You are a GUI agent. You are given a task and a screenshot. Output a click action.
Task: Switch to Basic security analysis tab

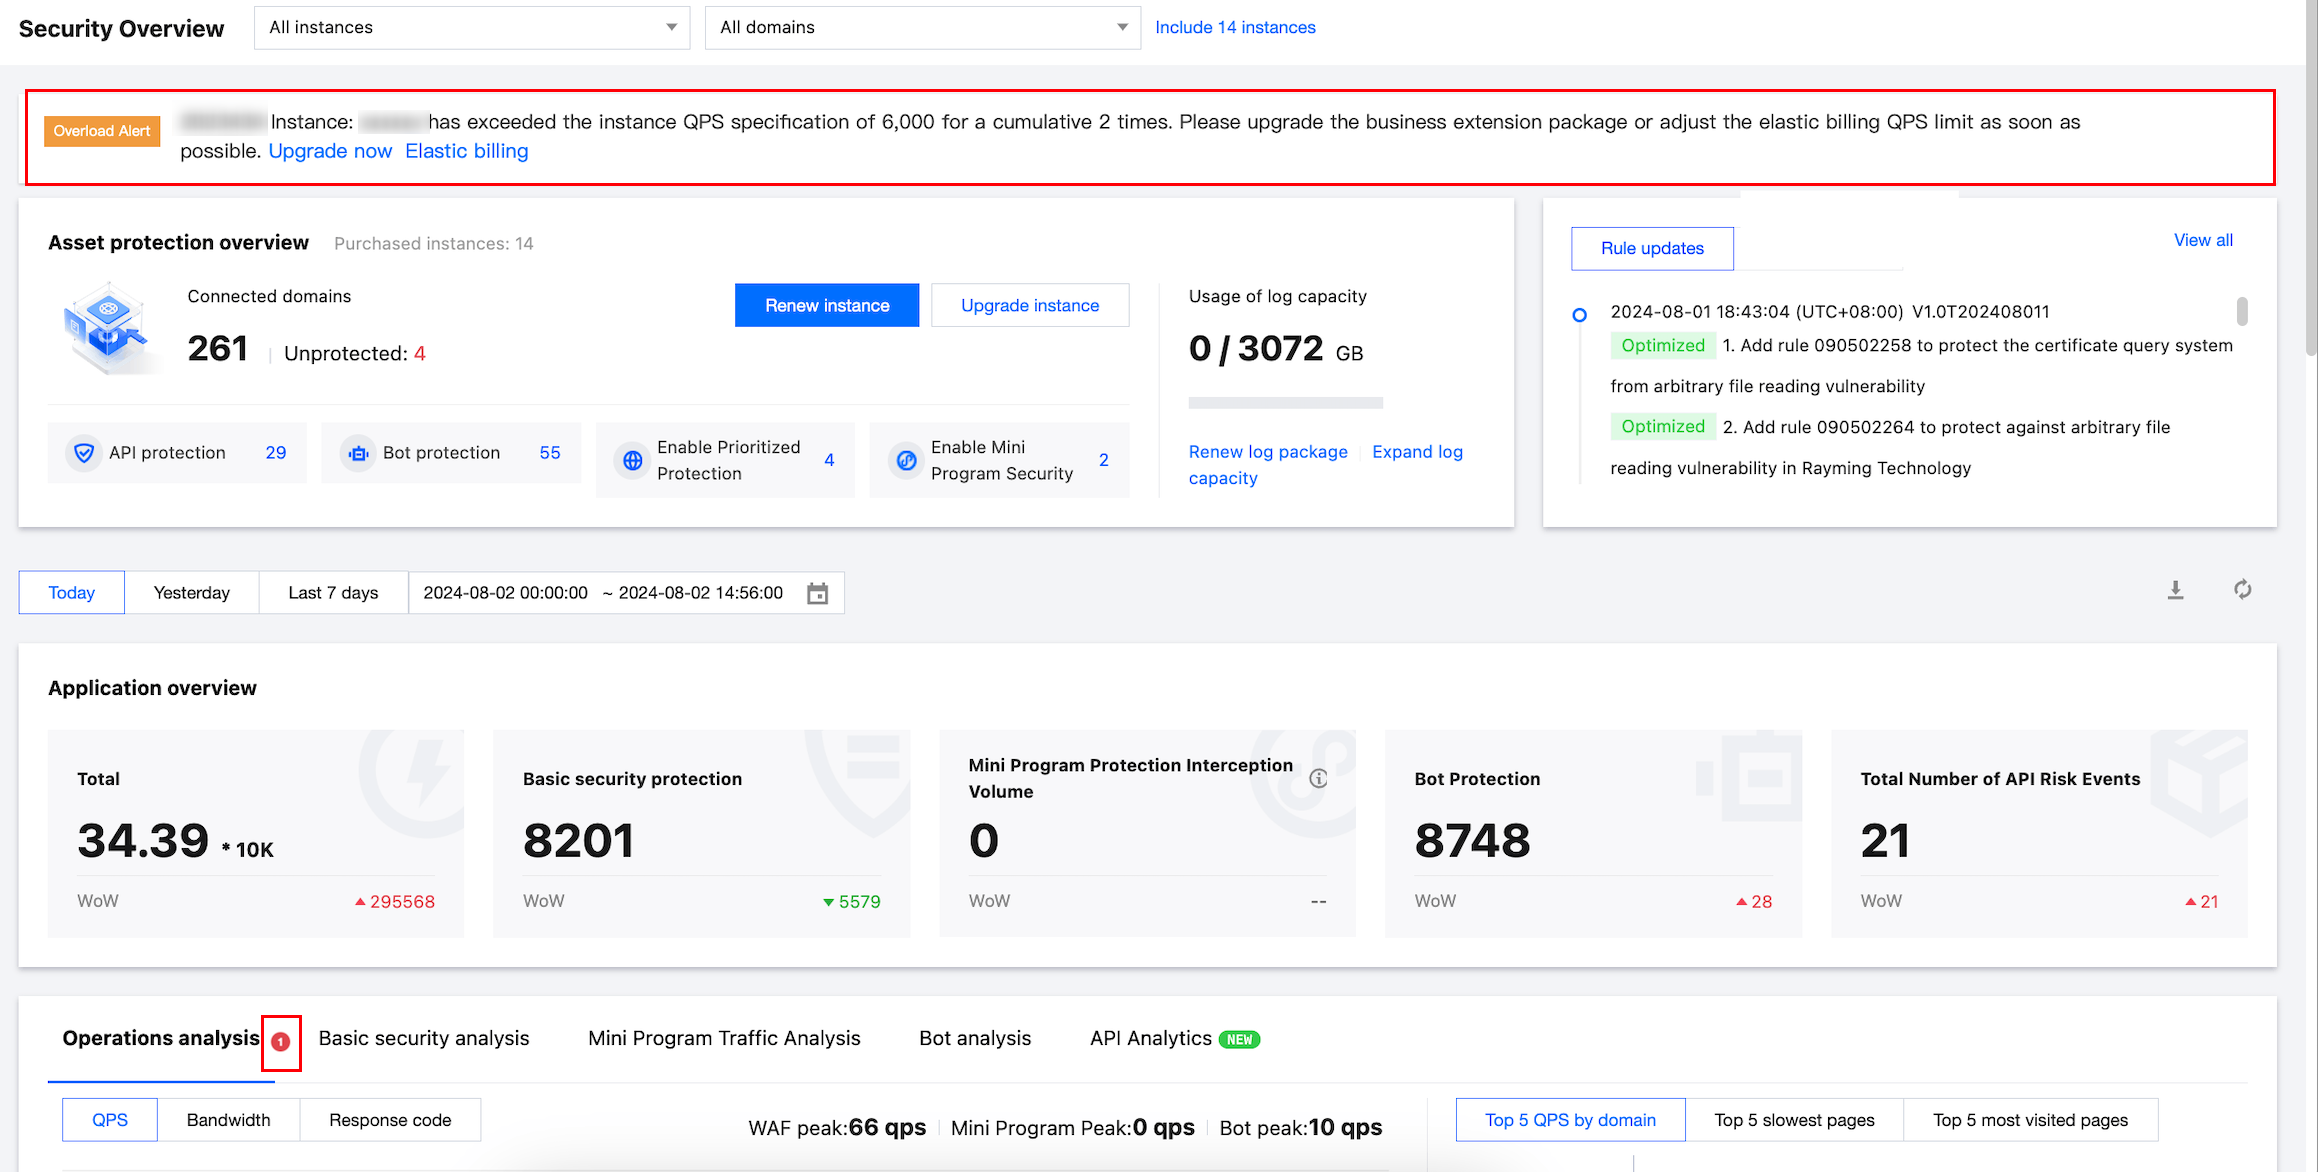(424, 1038)
